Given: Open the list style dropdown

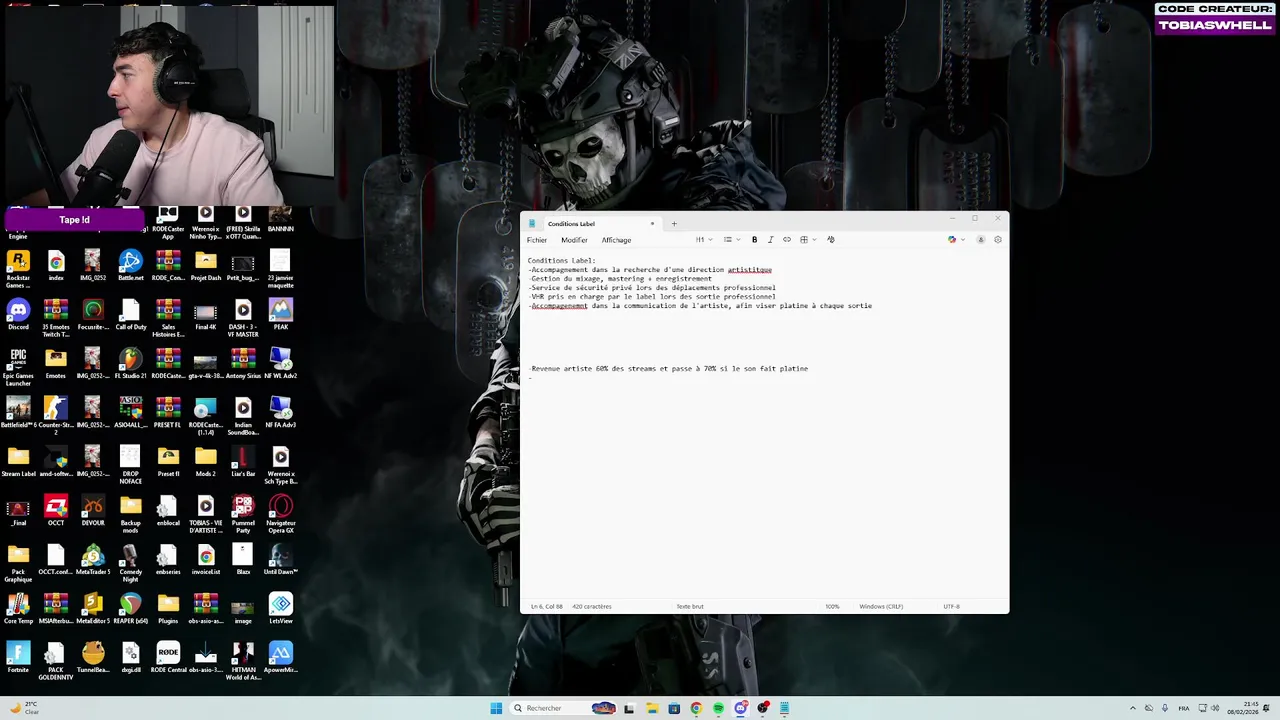Looking at the screenshot, I should click(x=731, y=240).
